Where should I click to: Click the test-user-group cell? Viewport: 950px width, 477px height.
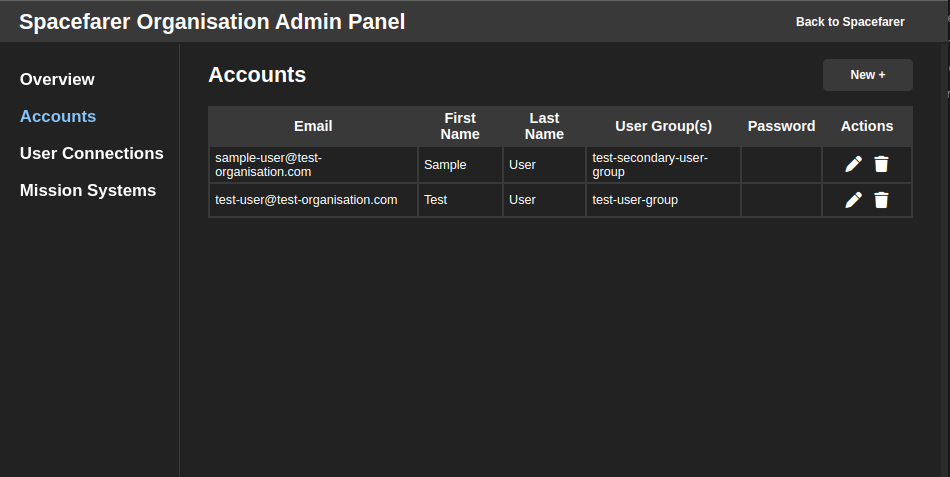[x=663, y=200]
